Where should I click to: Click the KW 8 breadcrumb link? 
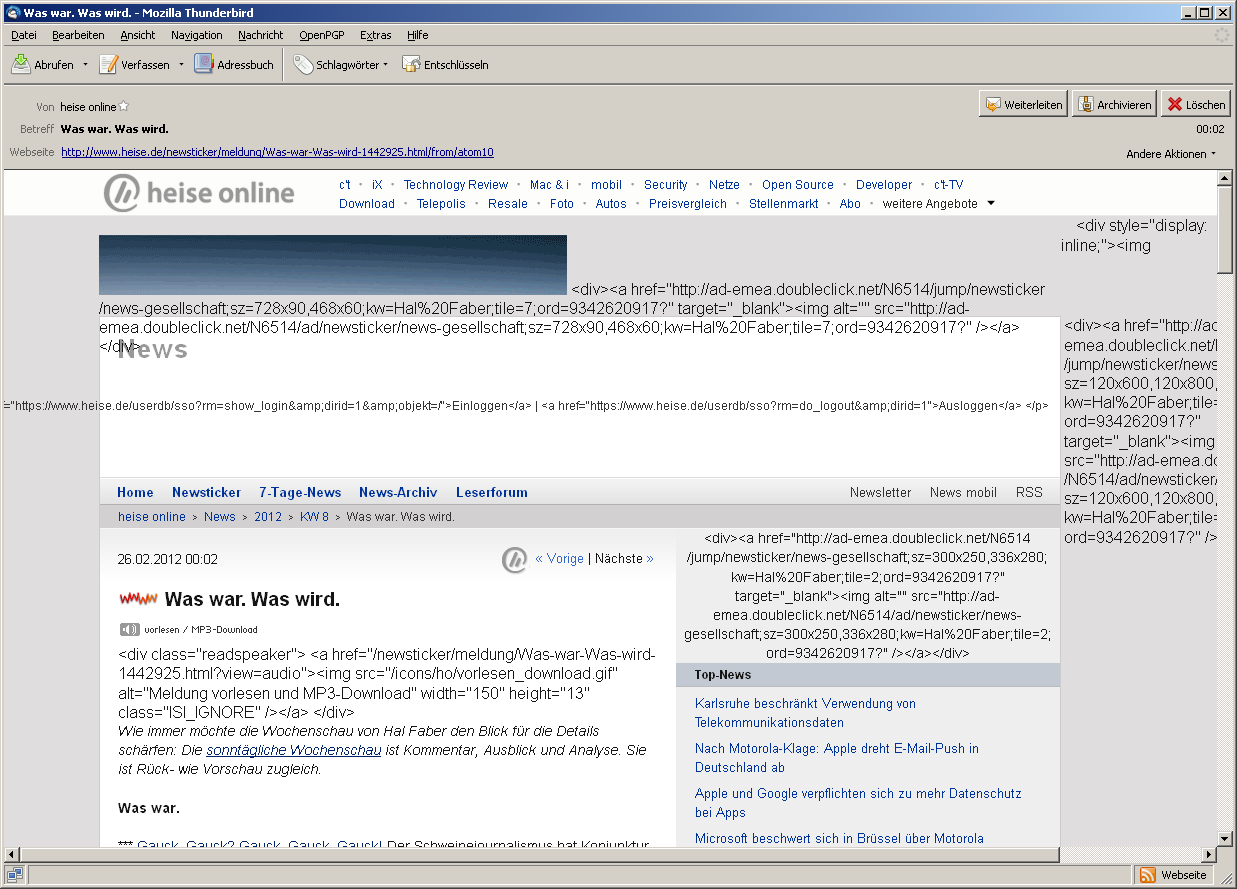click(315, 517)
